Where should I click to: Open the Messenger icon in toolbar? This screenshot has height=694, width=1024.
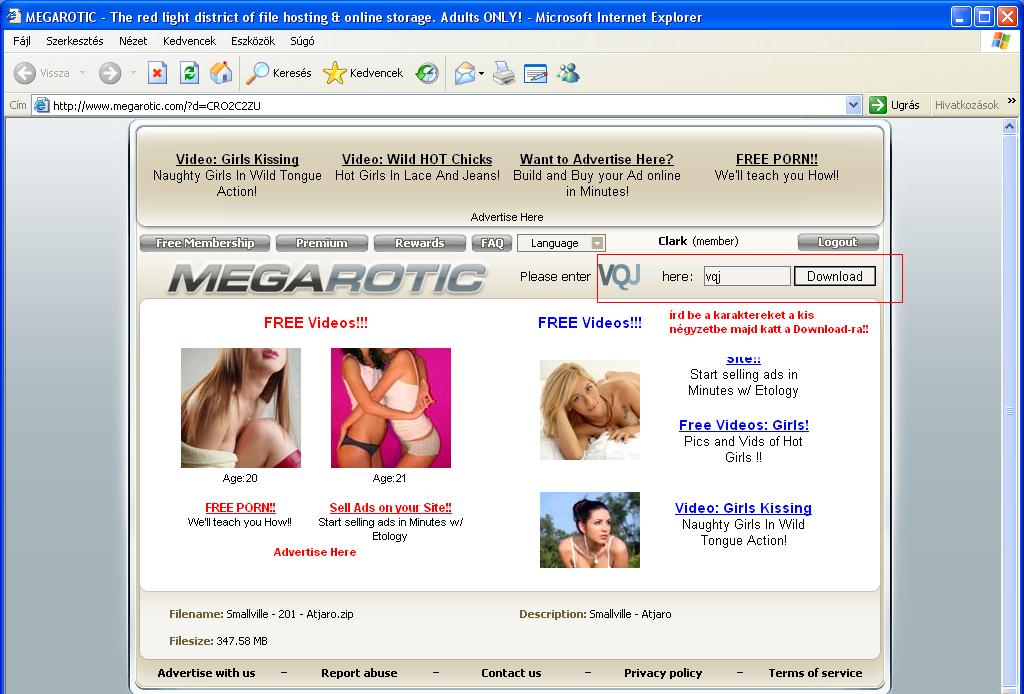(568, 73)
